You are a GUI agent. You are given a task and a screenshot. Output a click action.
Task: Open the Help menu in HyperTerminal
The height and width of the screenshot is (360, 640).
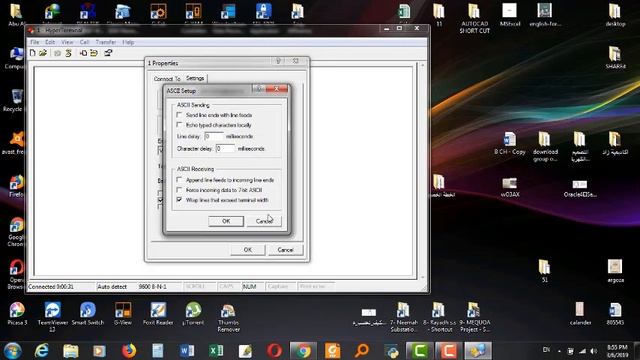(x=128, y=42)
